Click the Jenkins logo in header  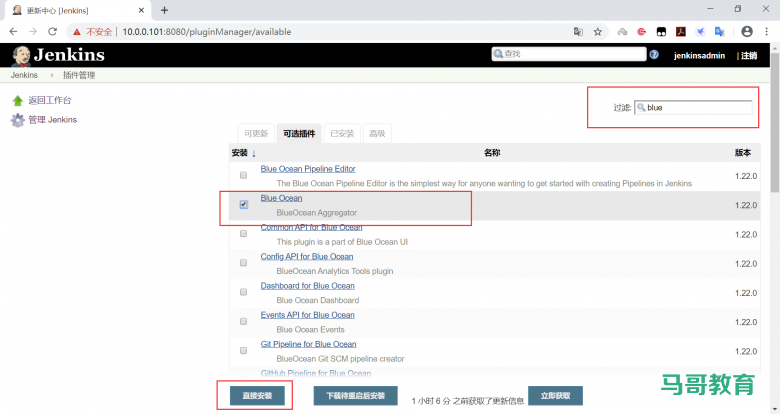(58, 55)
